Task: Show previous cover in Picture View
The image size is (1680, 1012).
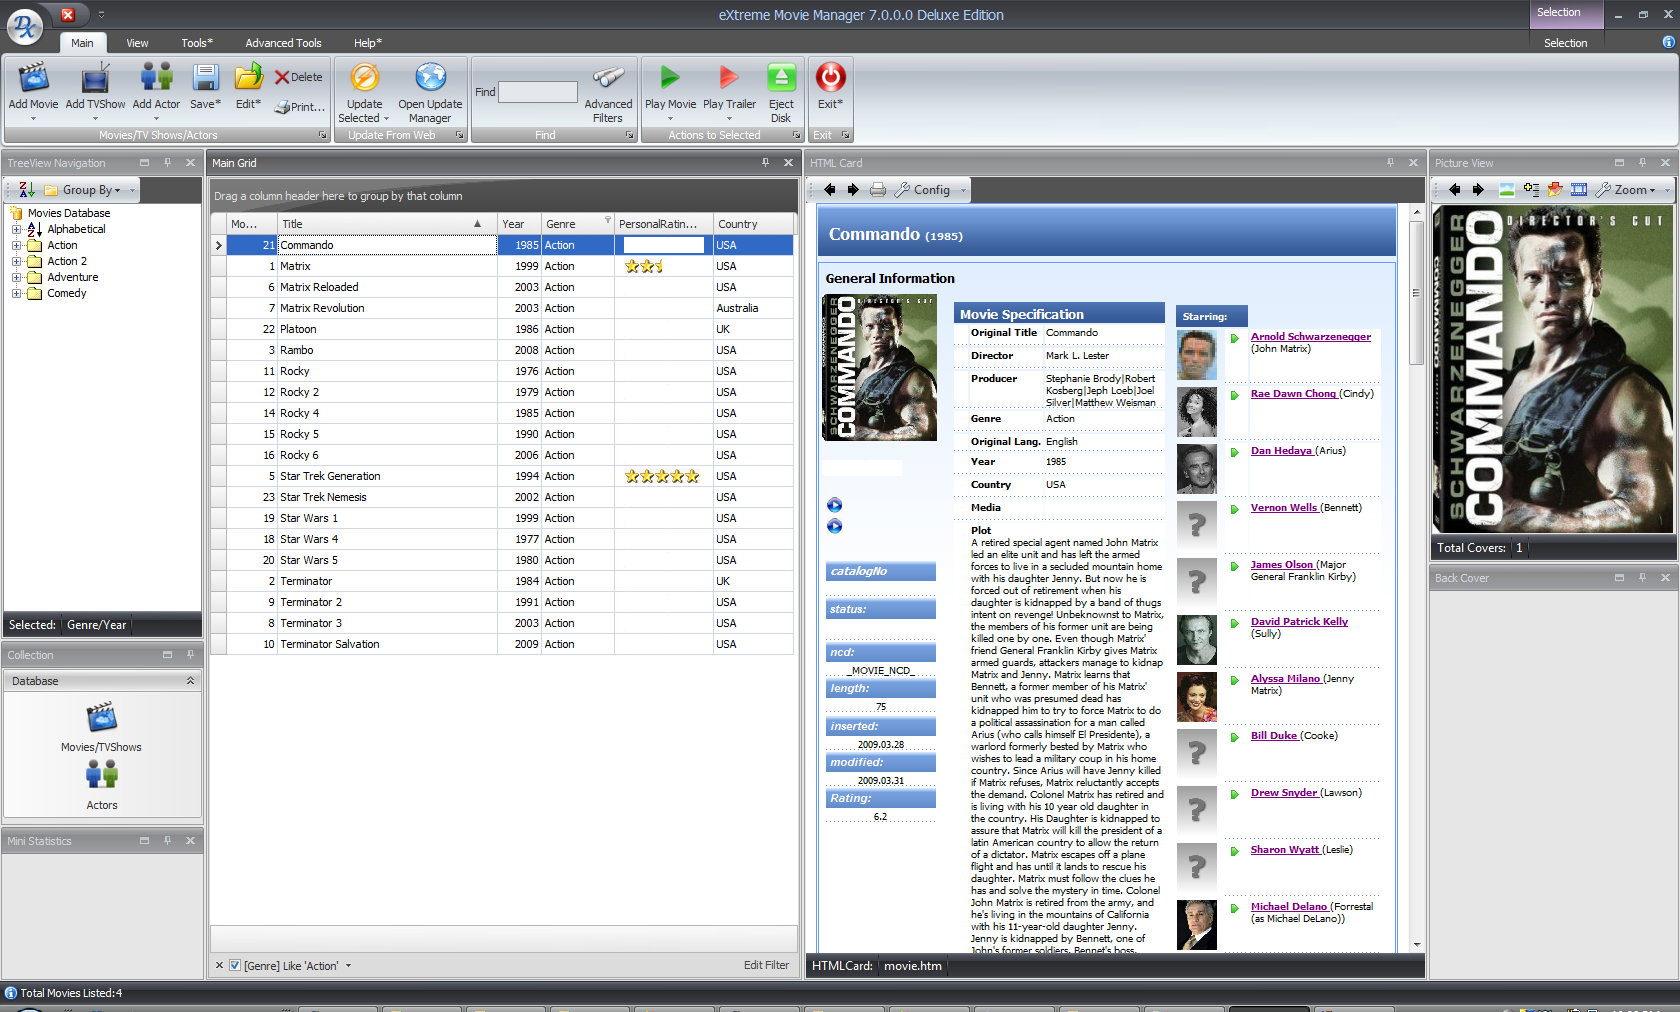Action: (1454, 190)
